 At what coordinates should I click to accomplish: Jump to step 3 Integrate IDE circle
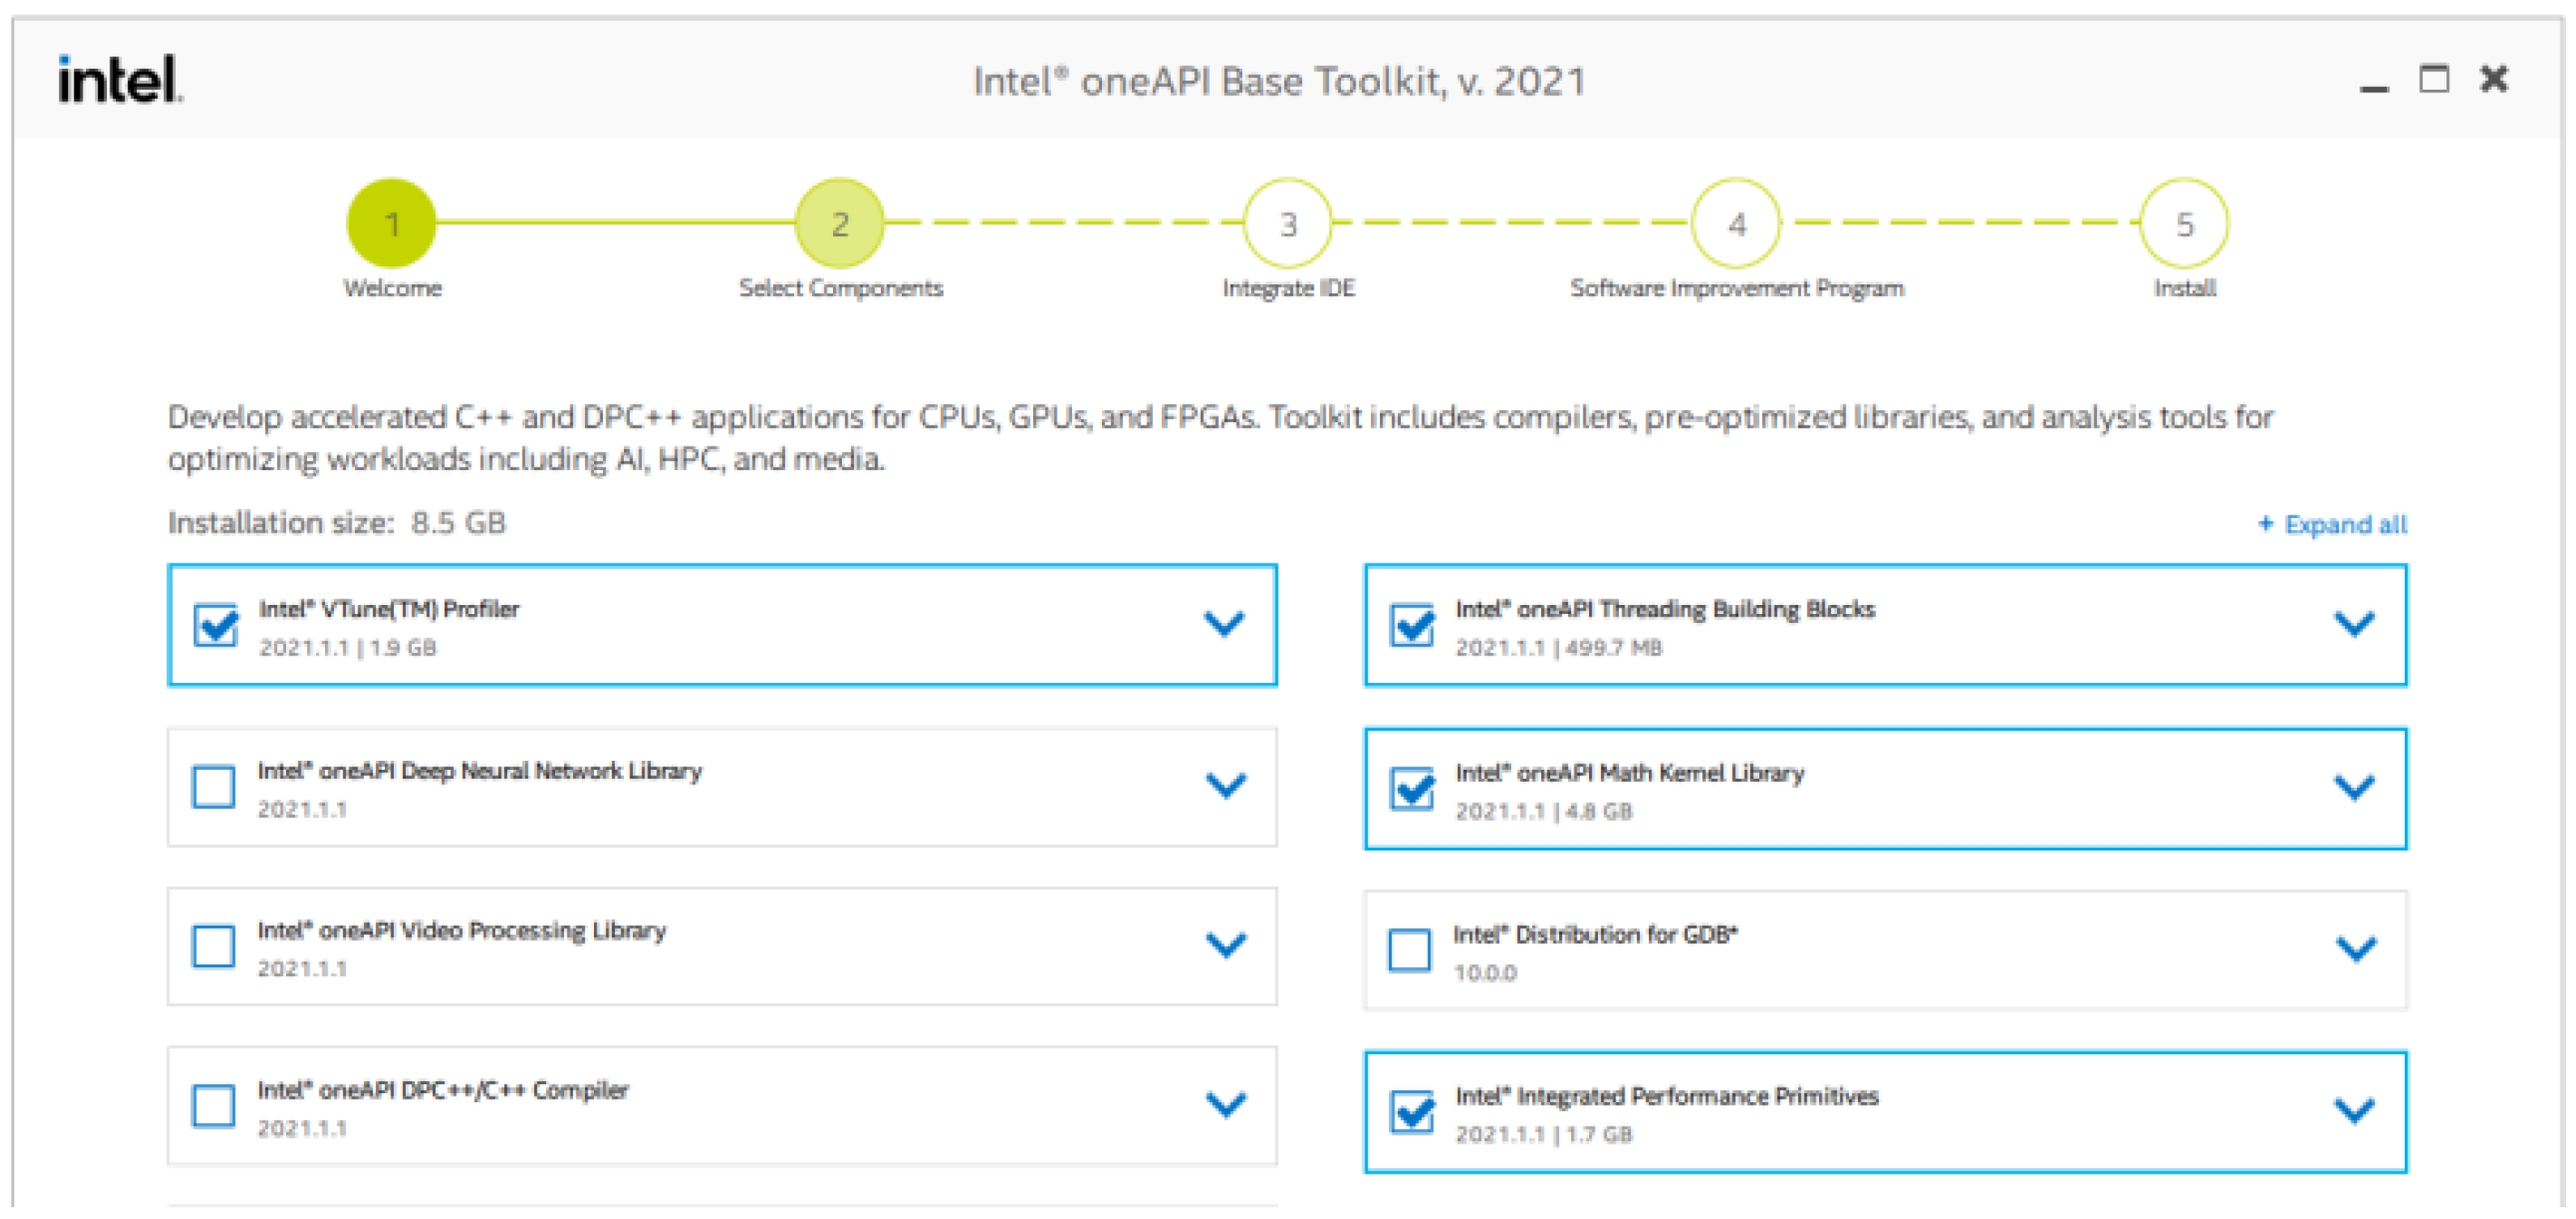tap(1288, 223)
